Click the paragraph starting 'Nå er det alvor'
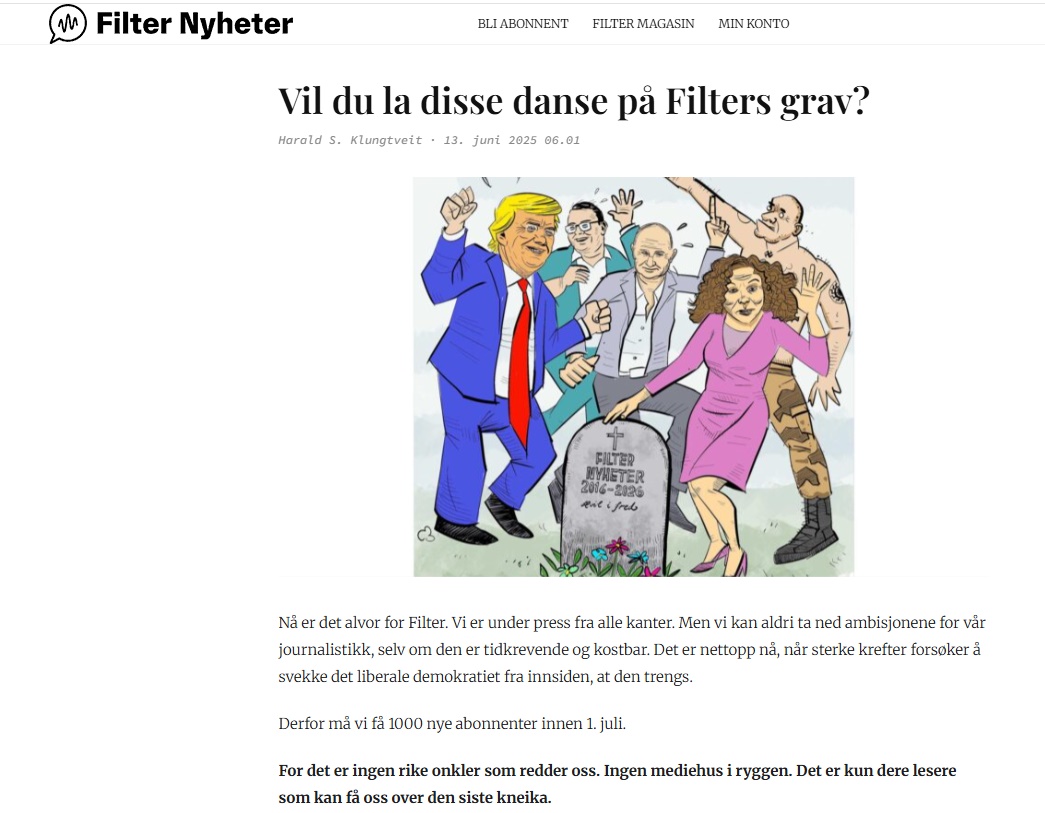 tap(632, 650)
